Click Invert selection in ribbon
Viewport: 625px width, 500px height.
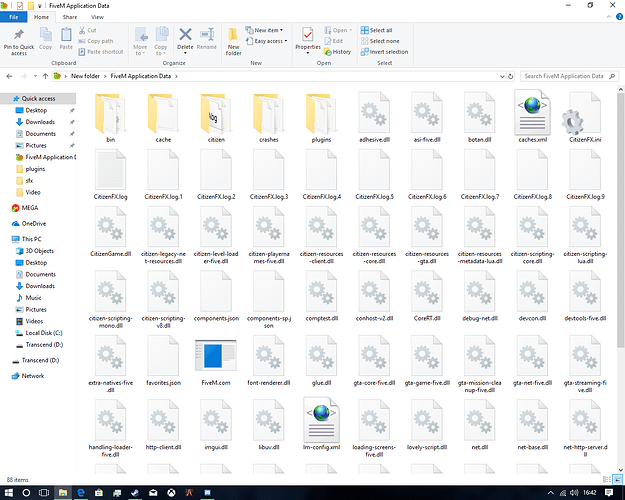click(385, 52)
